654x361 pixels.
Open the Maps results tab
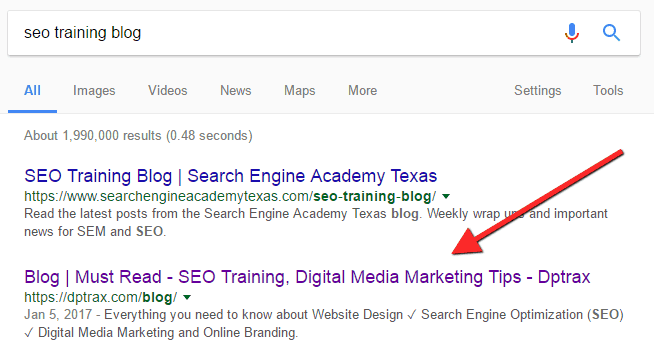299,91
